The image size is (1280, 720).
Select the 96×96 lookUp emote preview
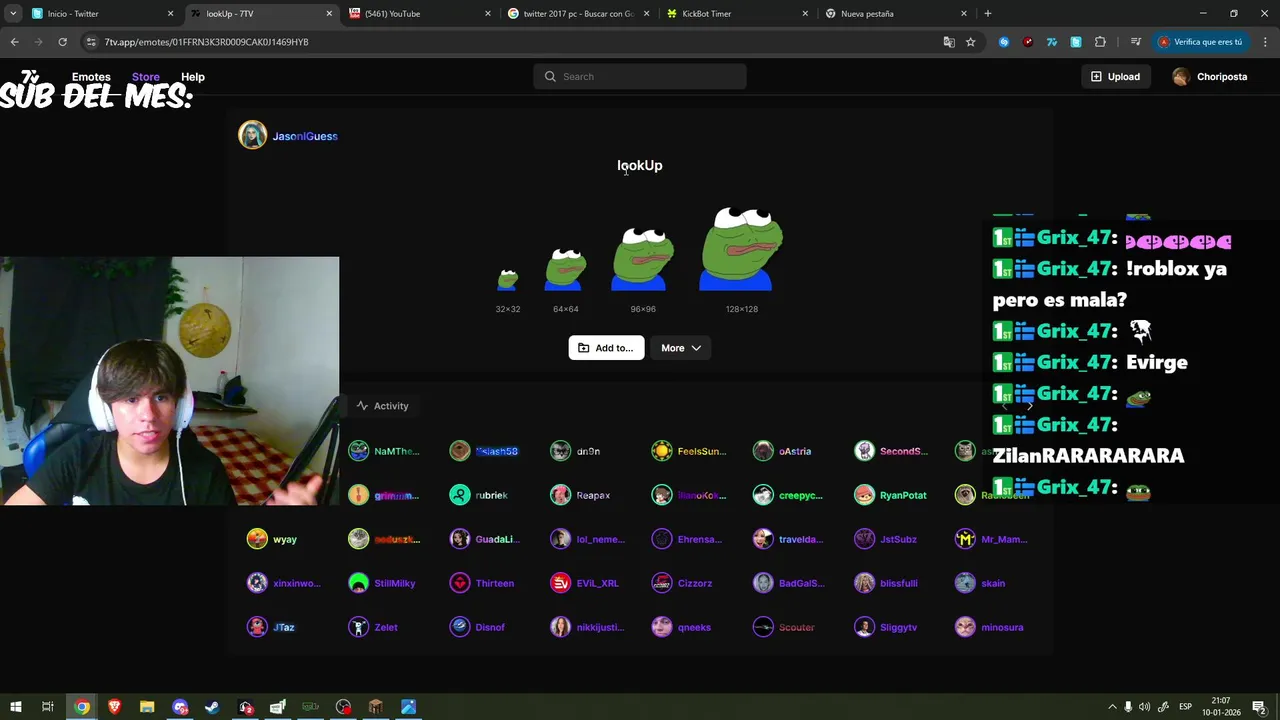click(643, 260)
